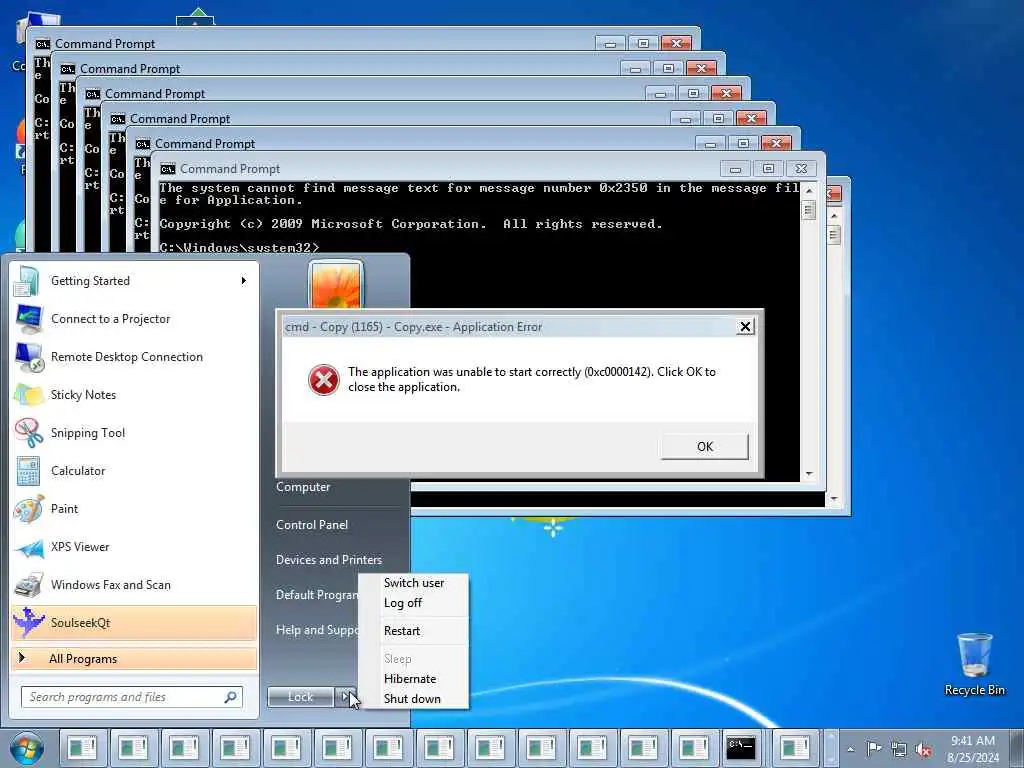
Task: Choose Switch user from power menu
Action: 414,583
